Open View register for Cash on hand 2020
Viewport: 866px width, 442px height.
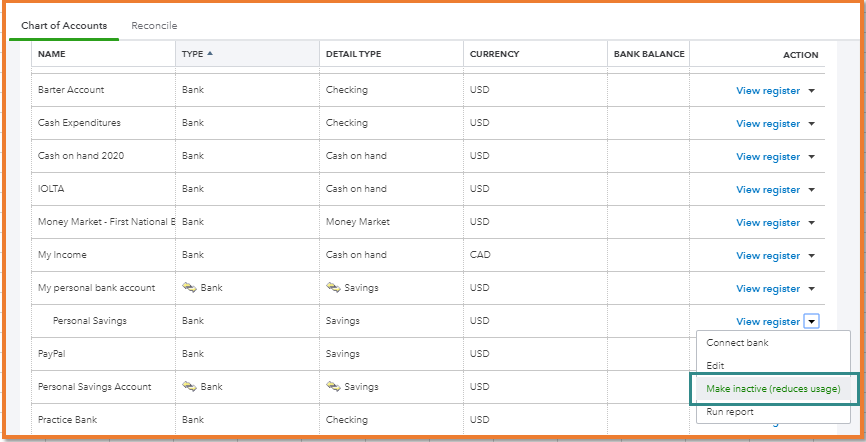[767, 157]
